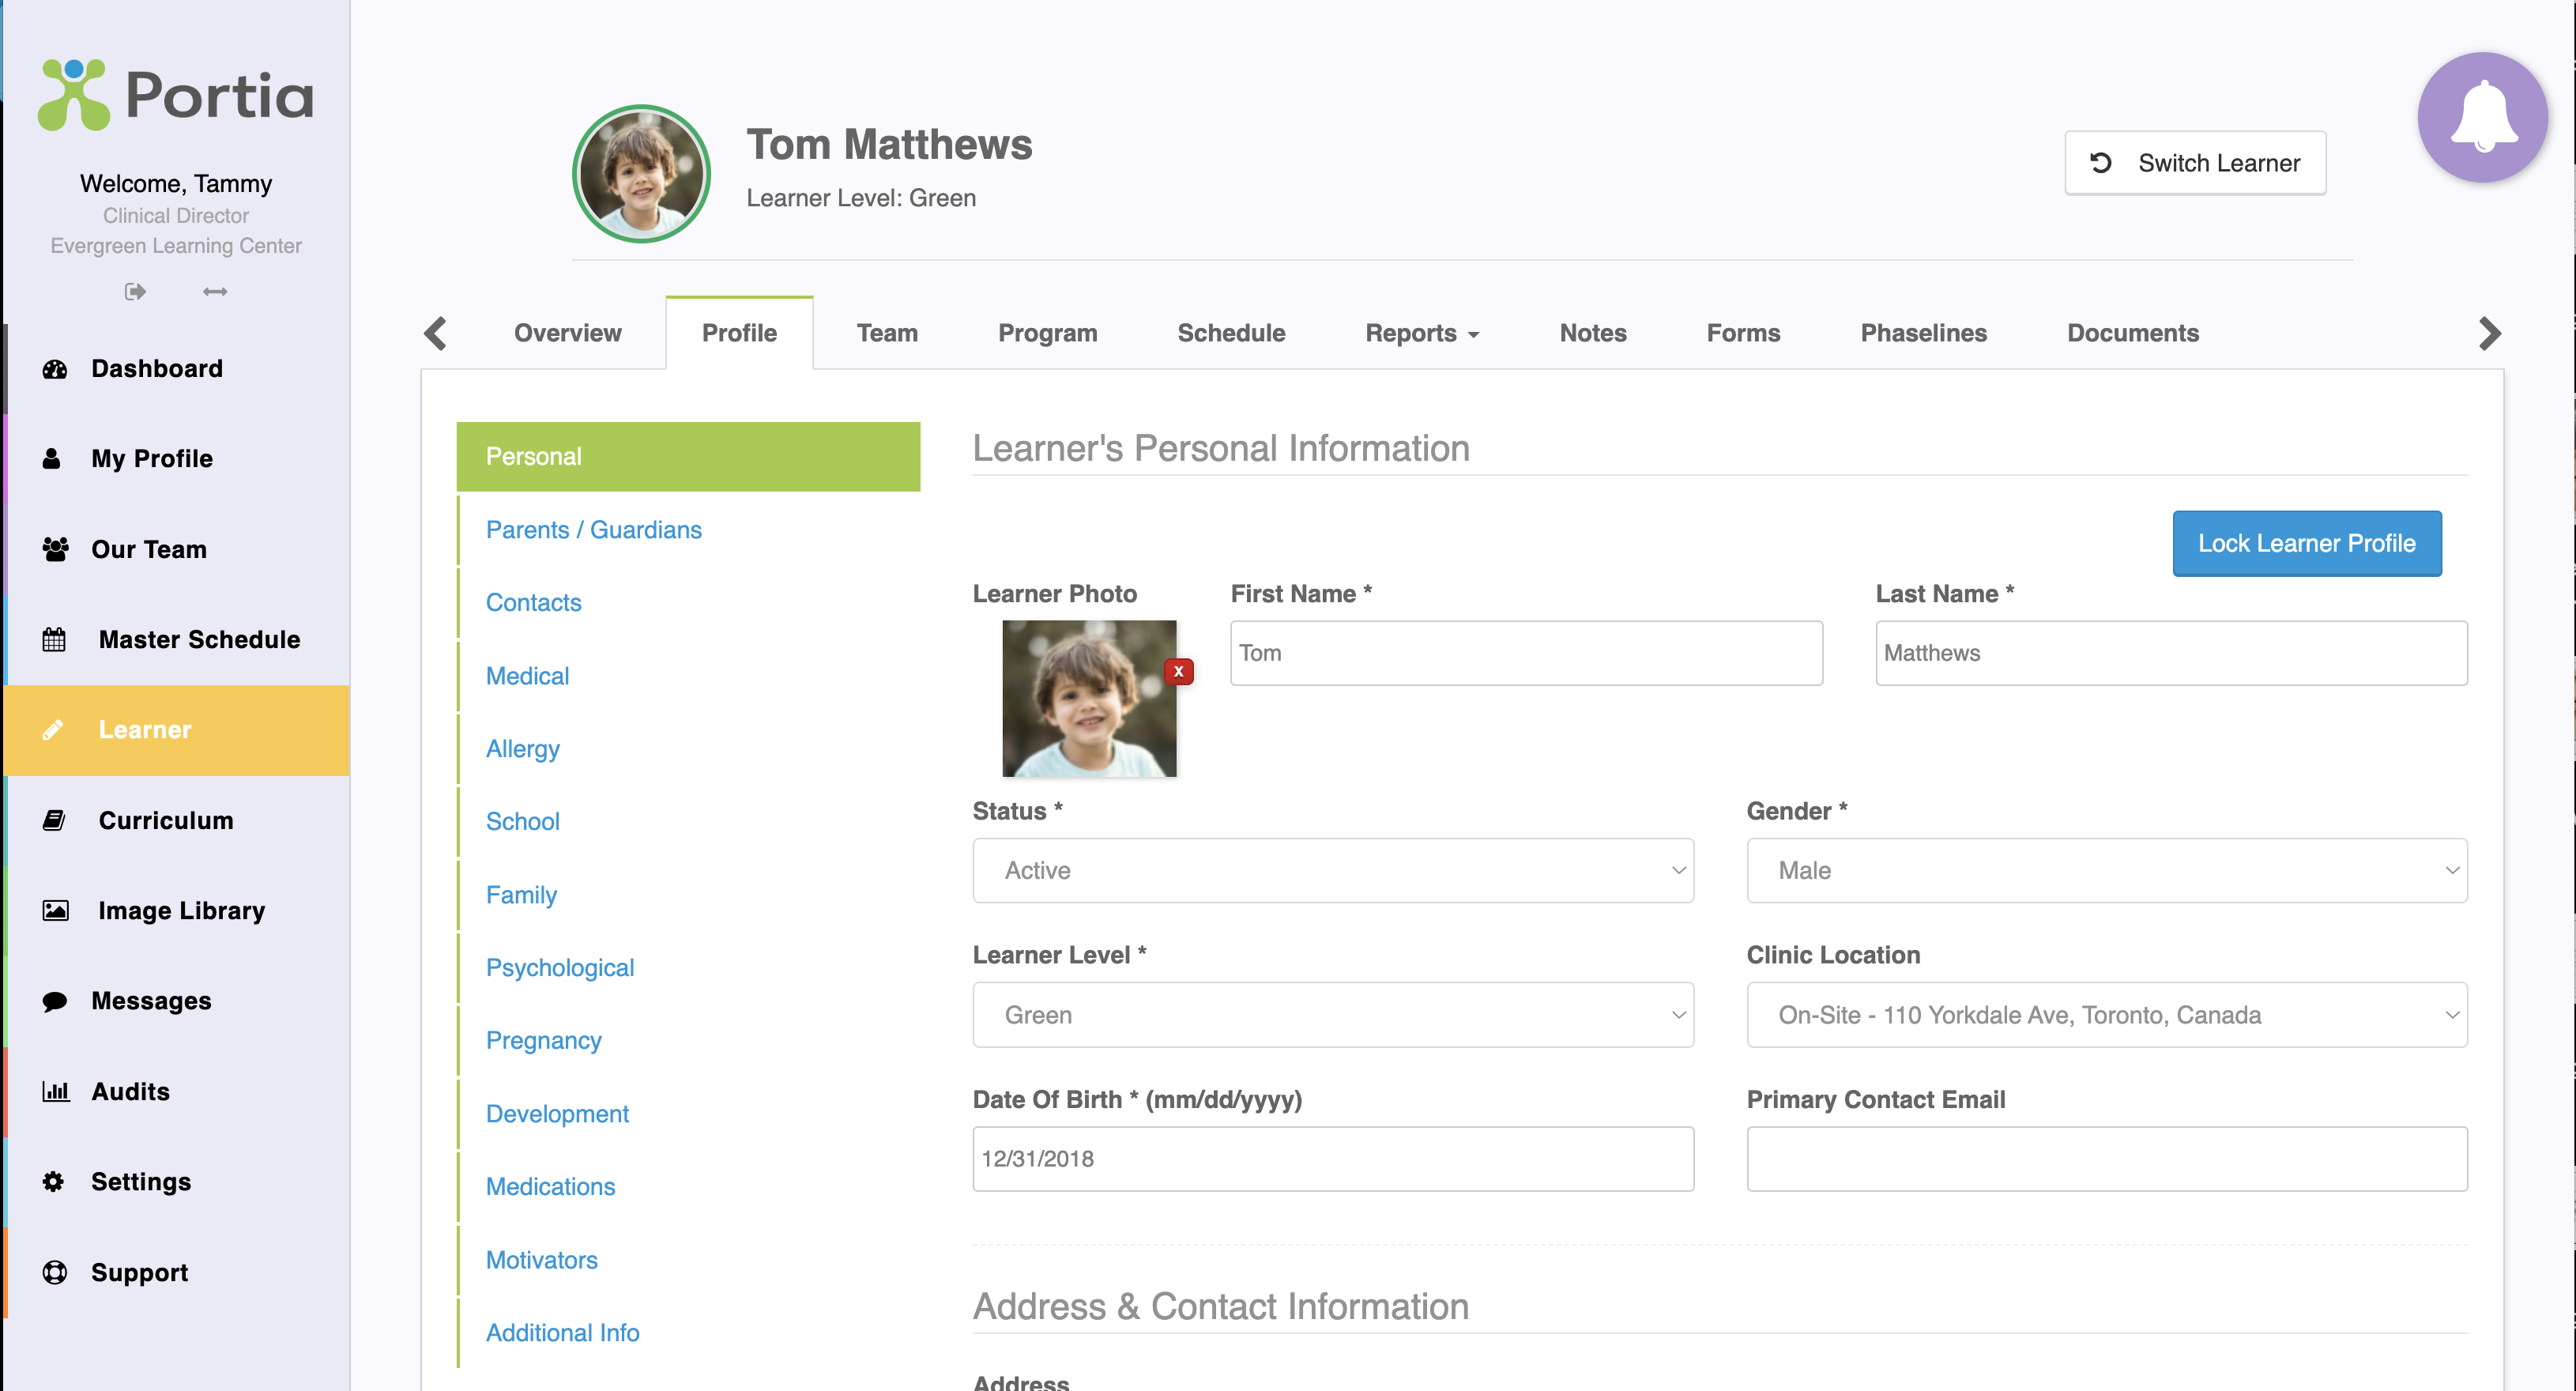The height and width of the screenshot is (1391, 2576).
Task: Expand the Gender dropdown showing Male
Action: coord(2106,870)
